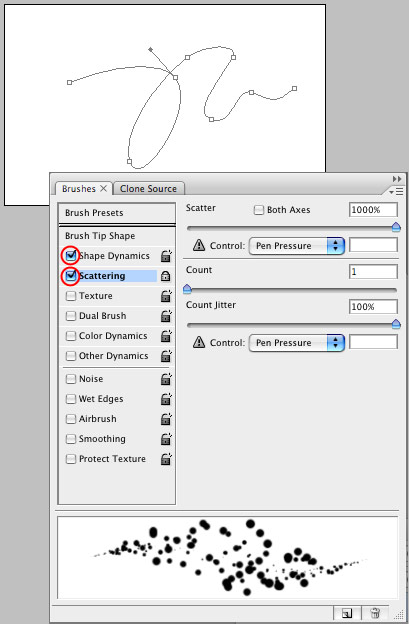Uncheck the Scattering checkbox

pos(71,275)
